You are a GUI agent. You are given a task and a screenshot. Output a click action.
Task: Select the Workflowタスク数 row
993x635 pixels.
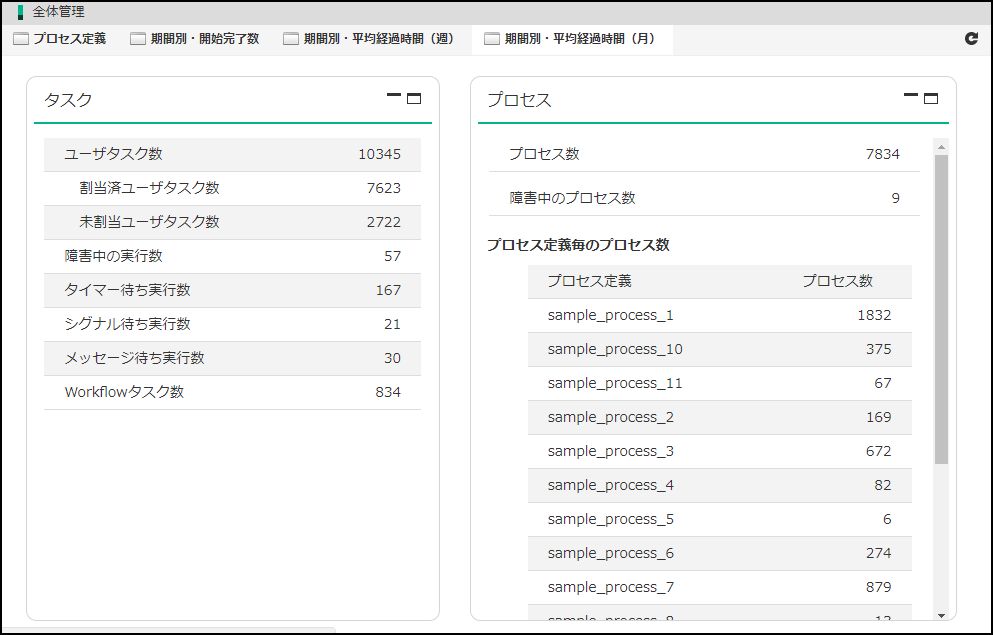pyautogui.click(x=232, y=392)
